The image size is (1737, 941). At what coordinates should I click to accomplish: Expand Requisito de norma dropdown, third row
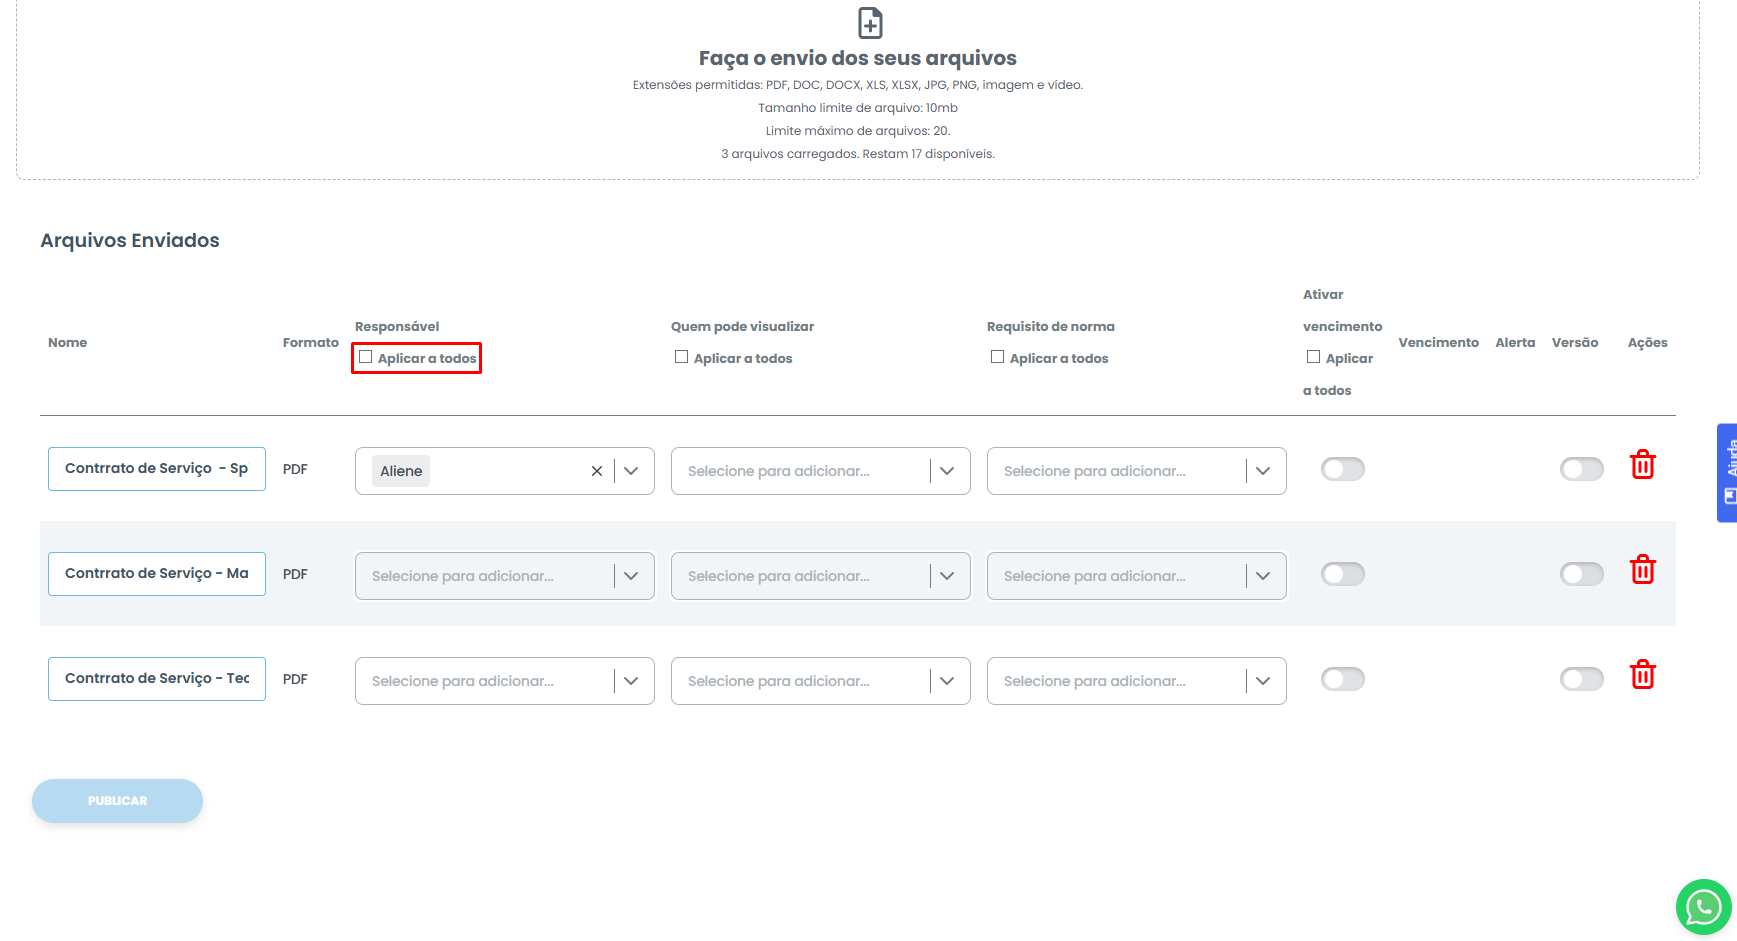pyautogui.click(x=1263, y=681)
